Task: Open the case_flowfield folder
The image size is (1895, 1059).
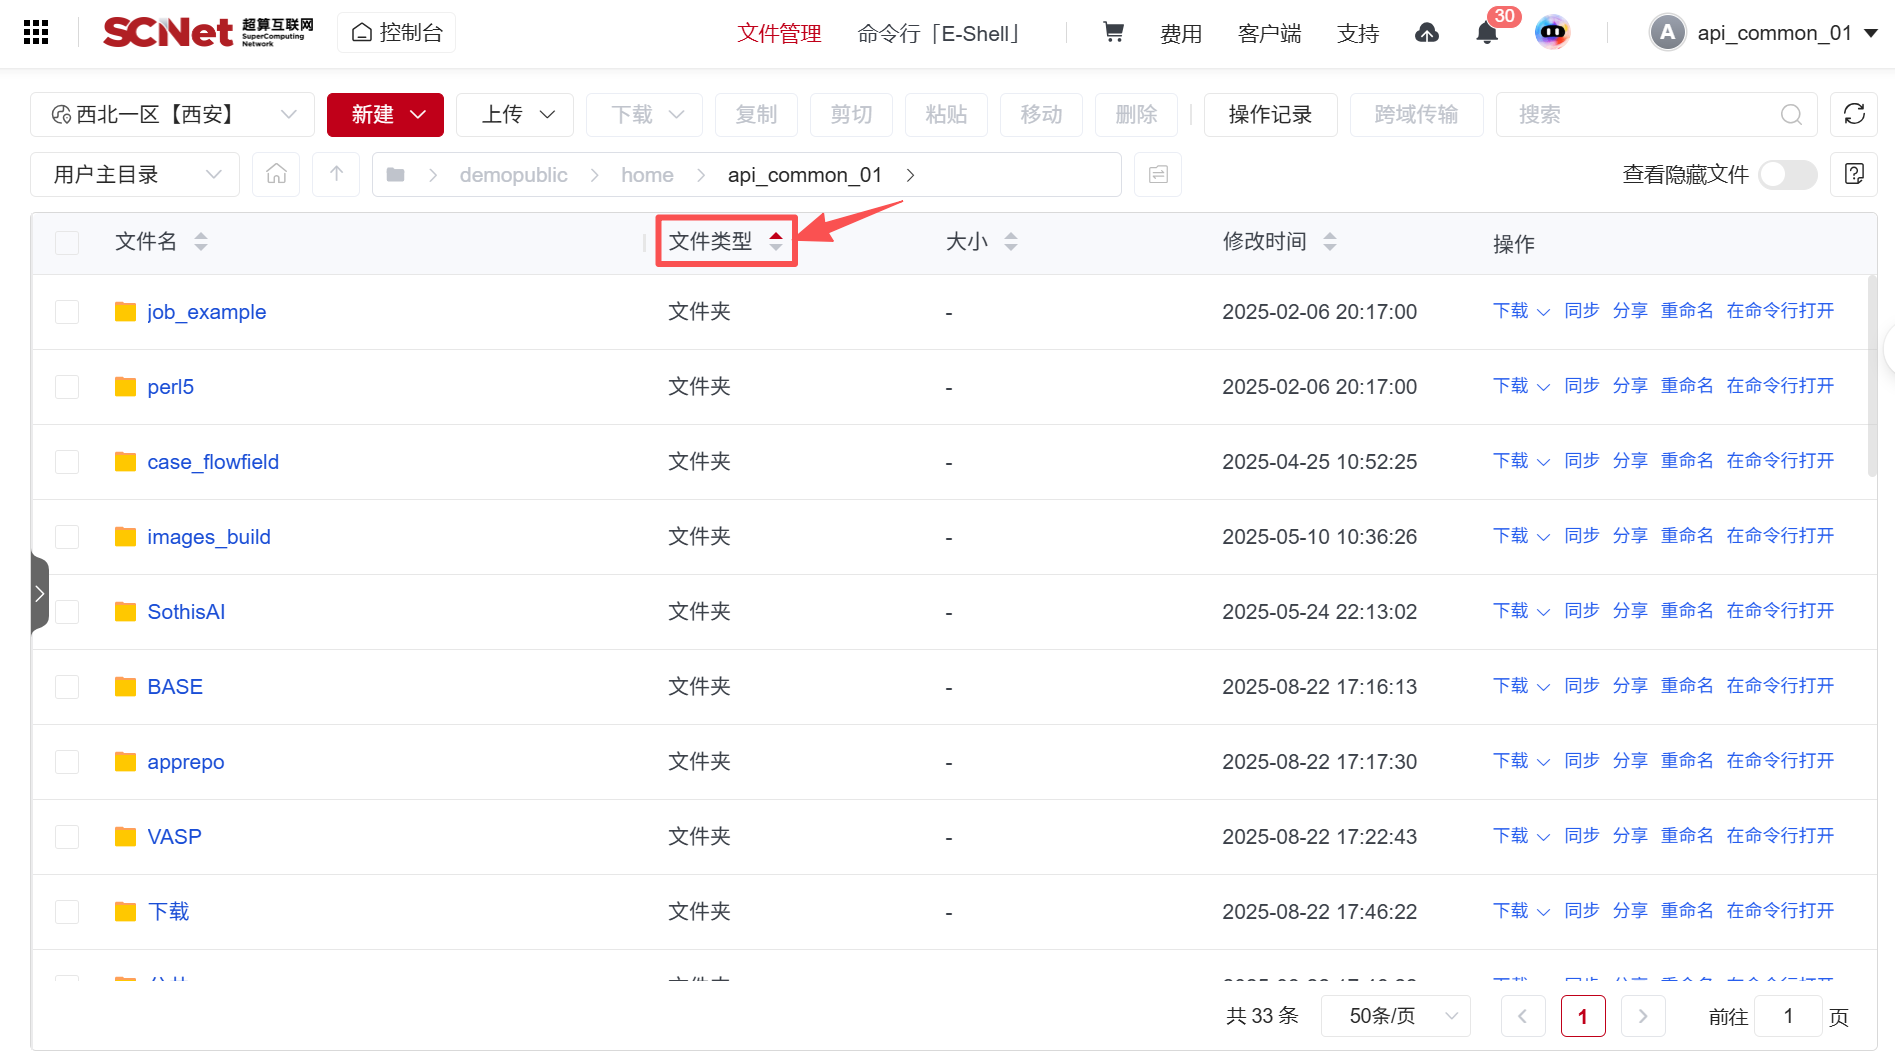Action: click(213, 462)
